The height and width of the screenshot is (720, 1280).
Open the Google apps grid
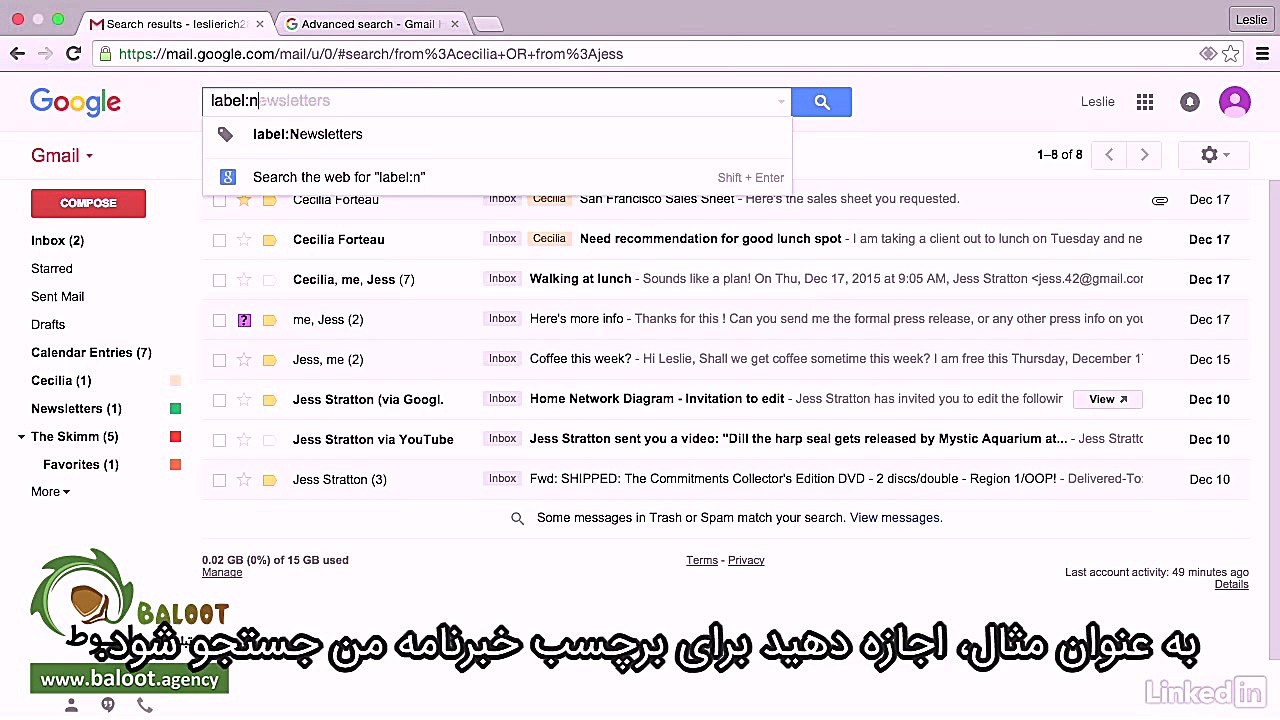tap(1145, 102)
